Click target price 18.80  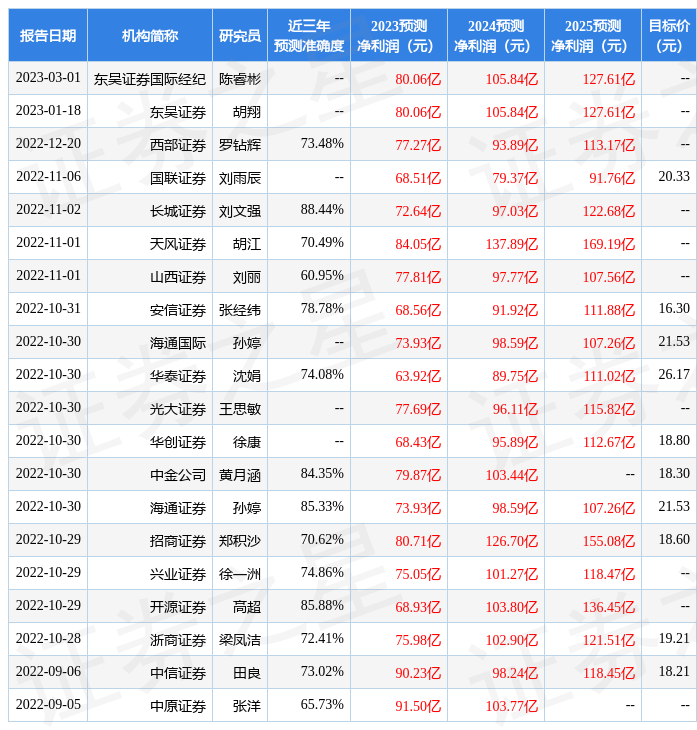click(x=674, y=440)
